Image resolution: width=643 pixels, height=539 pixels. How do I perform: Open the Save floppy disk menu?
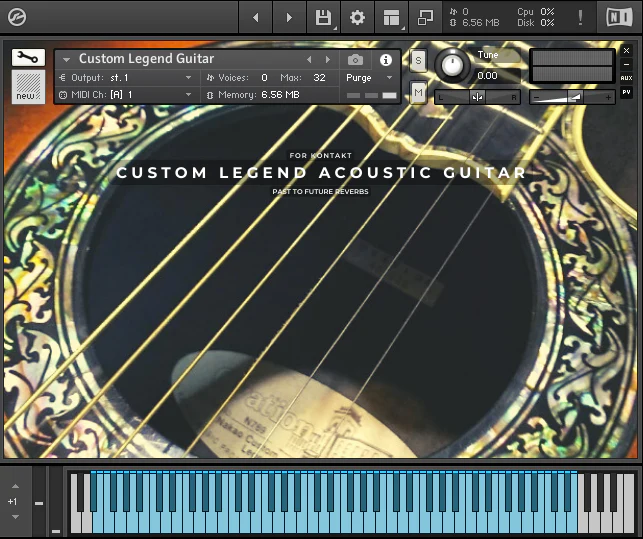[x=324, y=17]
